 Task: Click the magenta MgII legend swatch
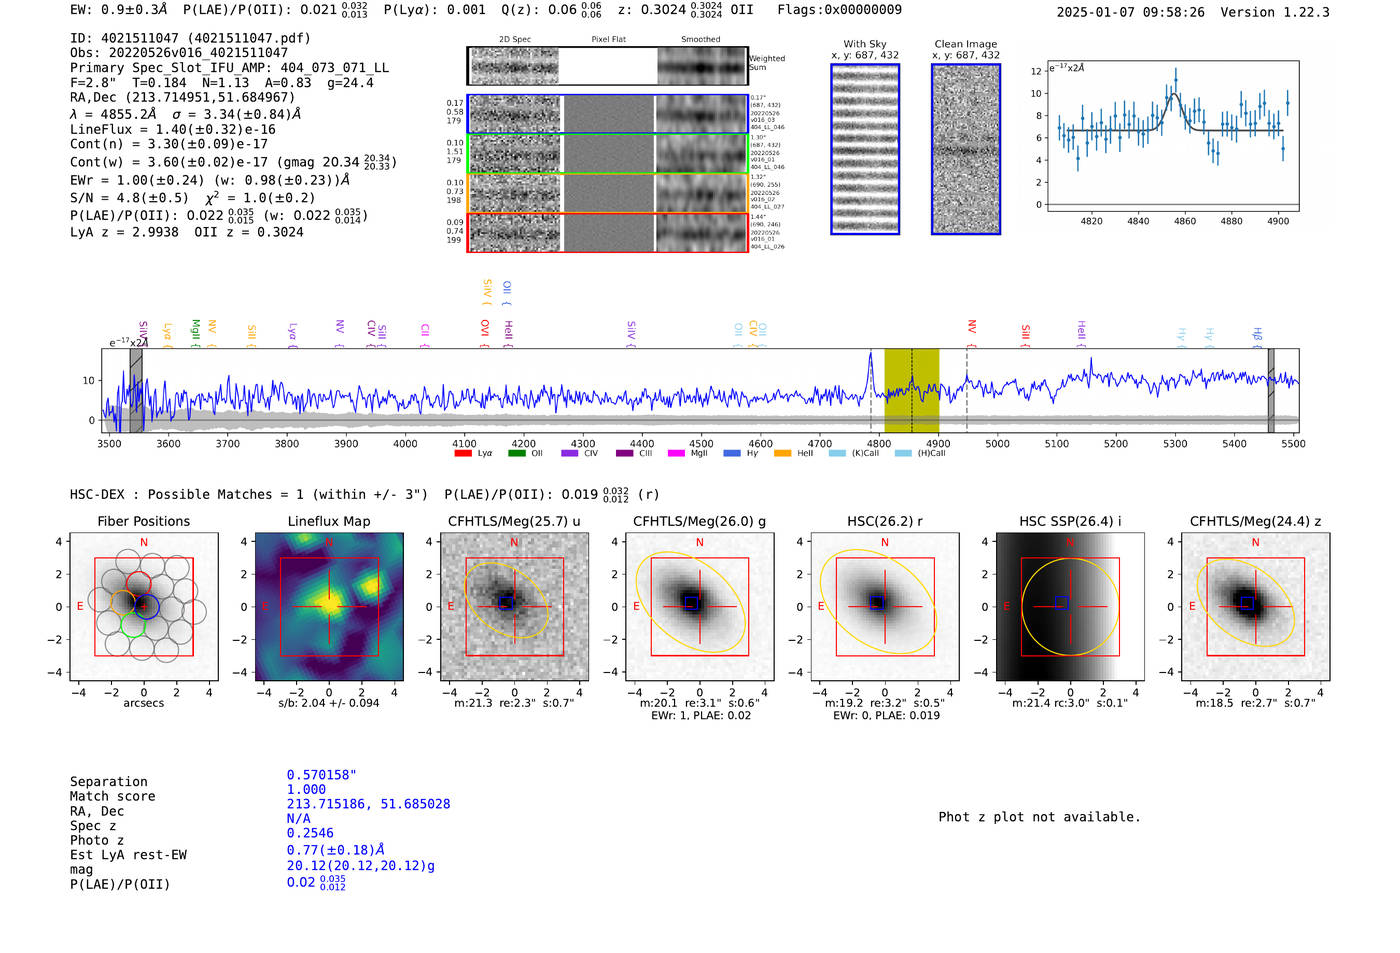point(676,453)
